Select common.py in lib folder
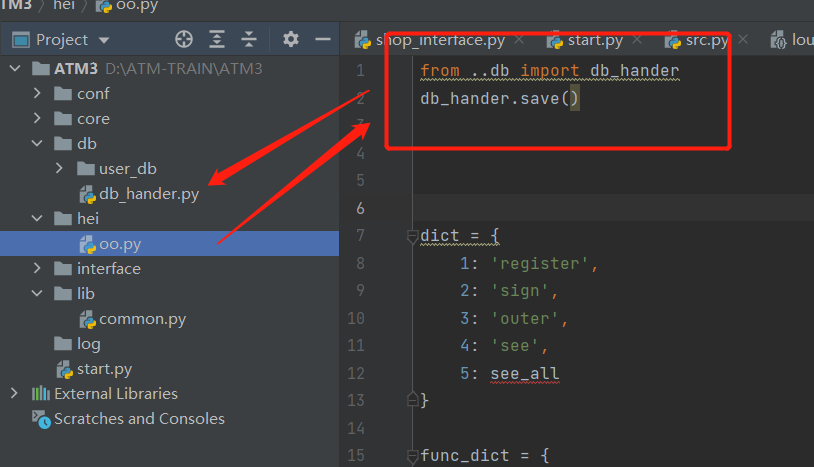 (x=142, y=319)
